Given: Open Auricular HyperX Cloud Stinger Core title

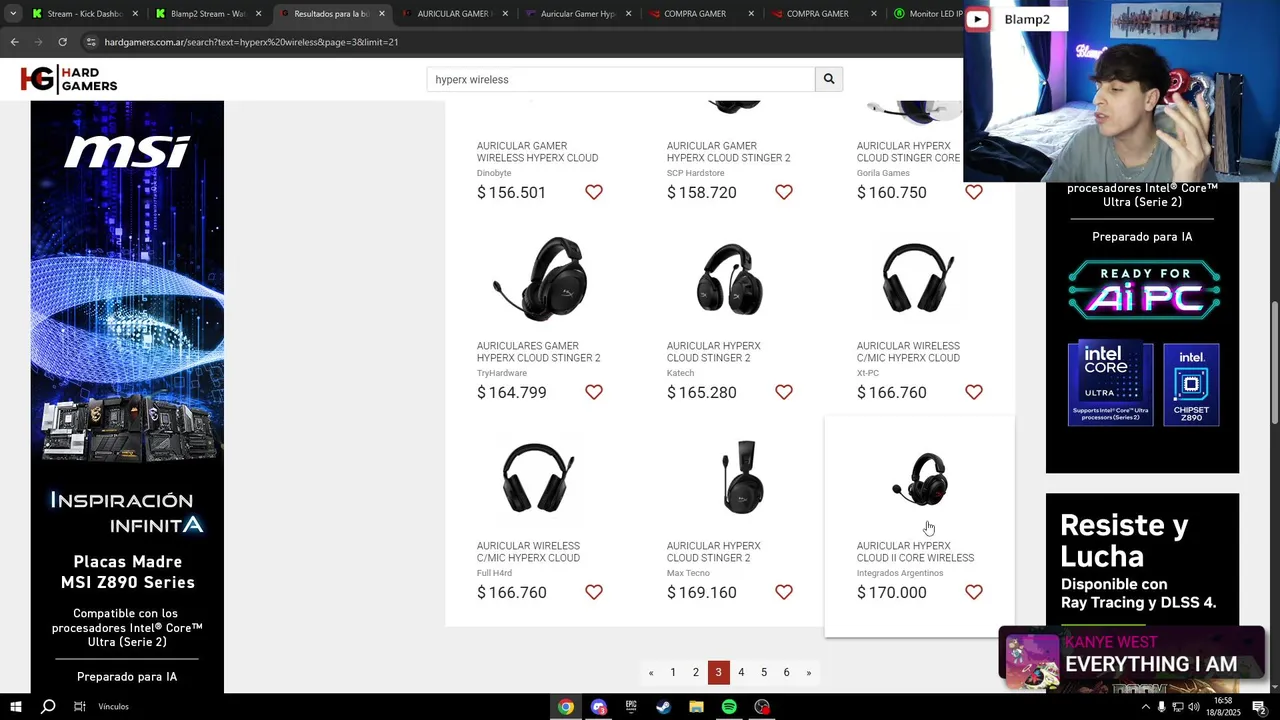Looking at the screenshot, I should pyautogui.click(x=908, y=152).
